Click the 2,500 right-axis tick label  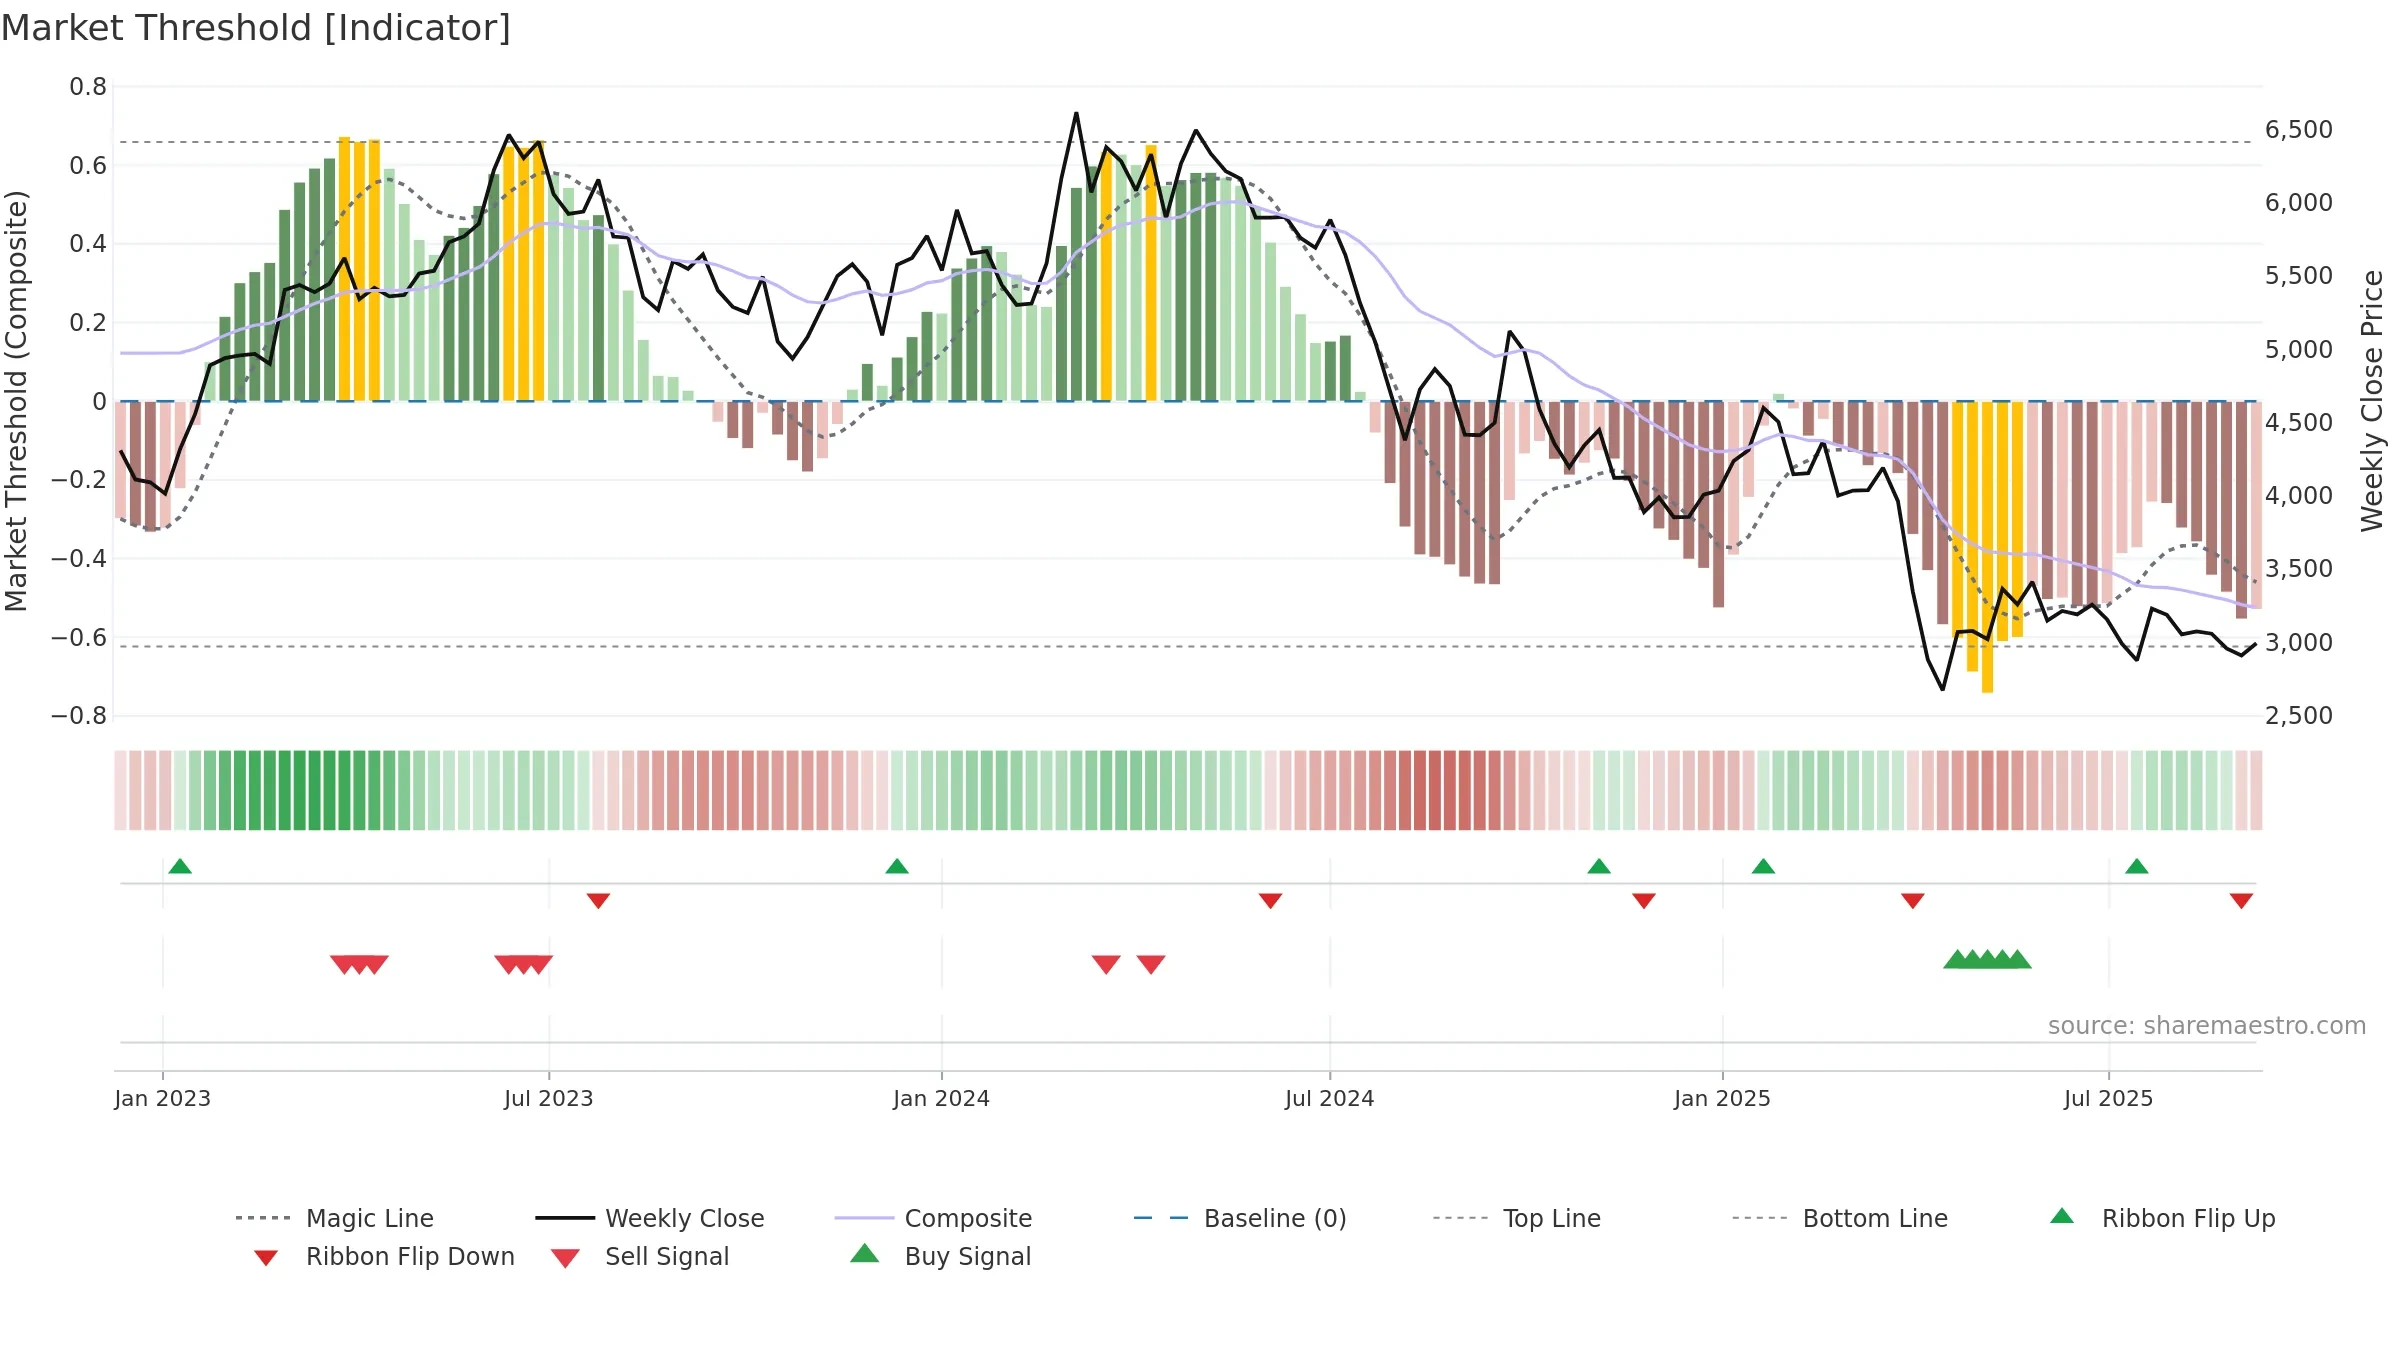pos(2299,715)
